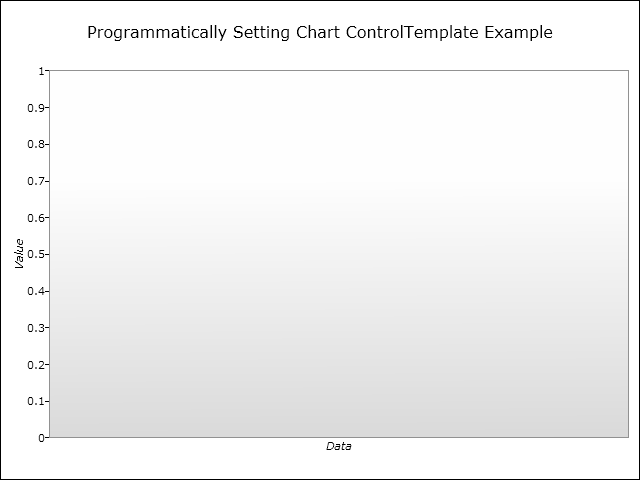Select the 0.9 axis label
640x480 pixels.
[36, 108]
